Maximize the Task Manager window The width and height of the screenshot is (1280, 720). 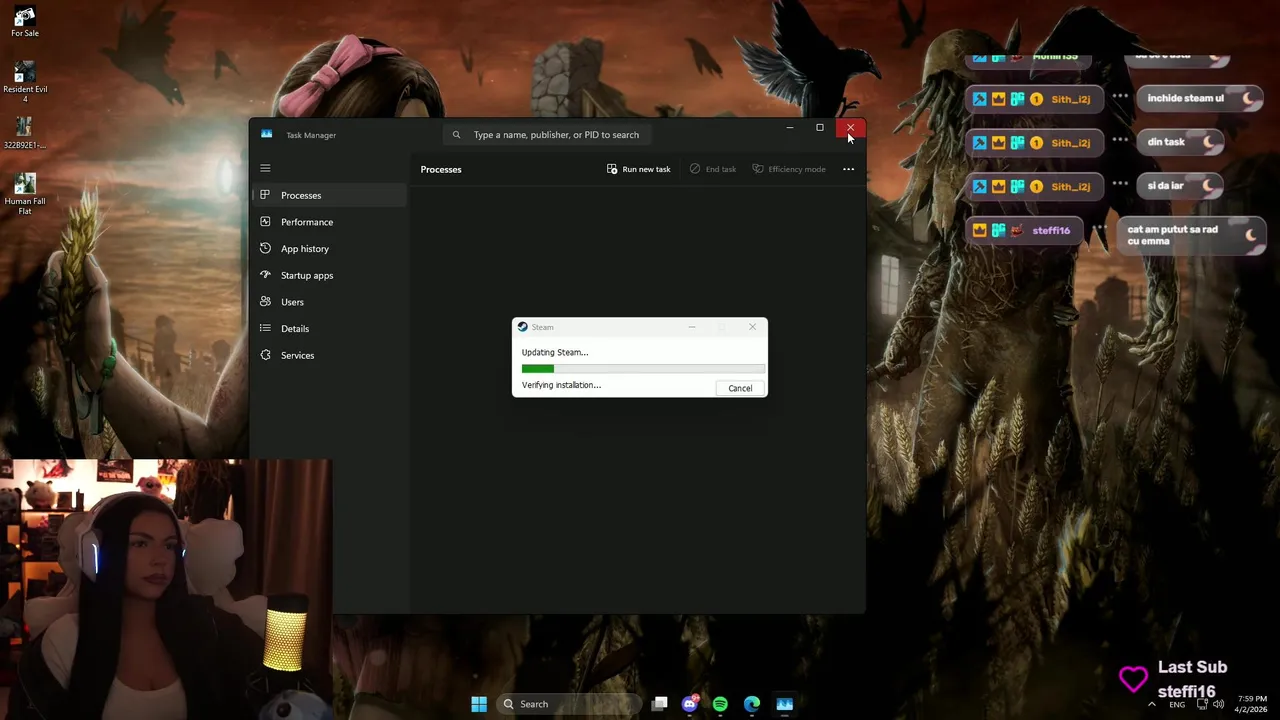click(x=820, y=128)
